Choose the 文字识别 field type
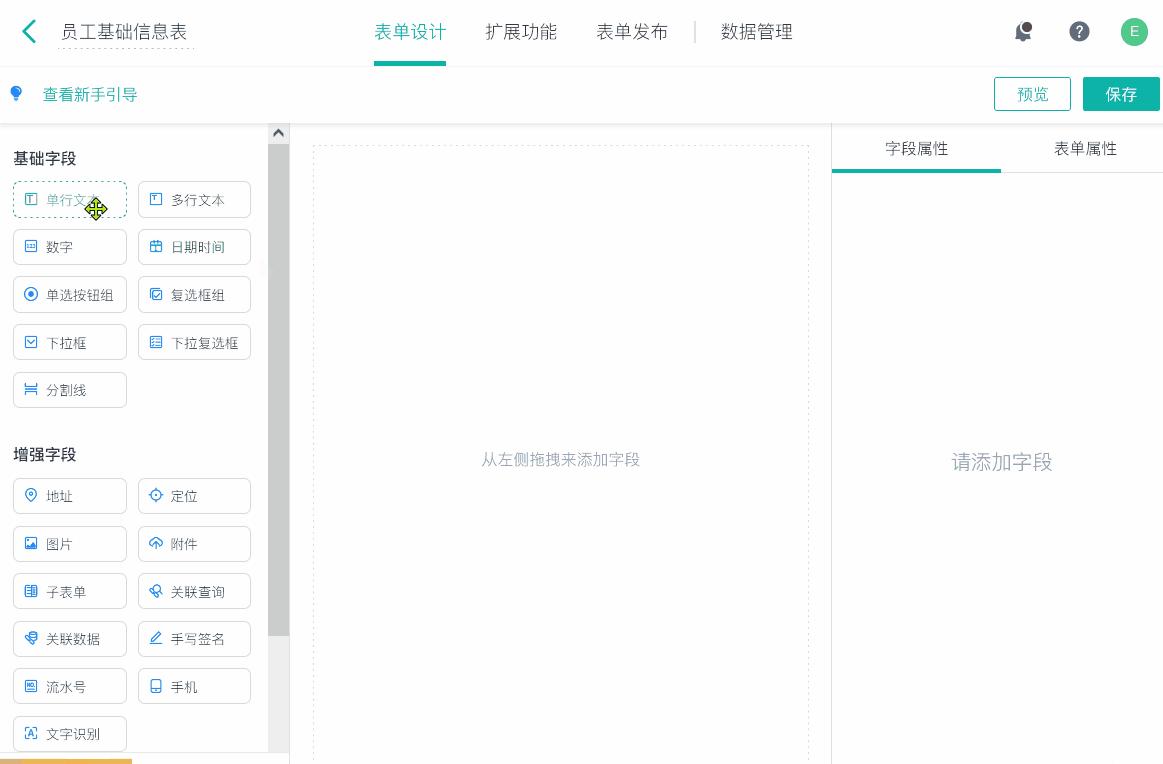1163x764 pixels. 69,733
